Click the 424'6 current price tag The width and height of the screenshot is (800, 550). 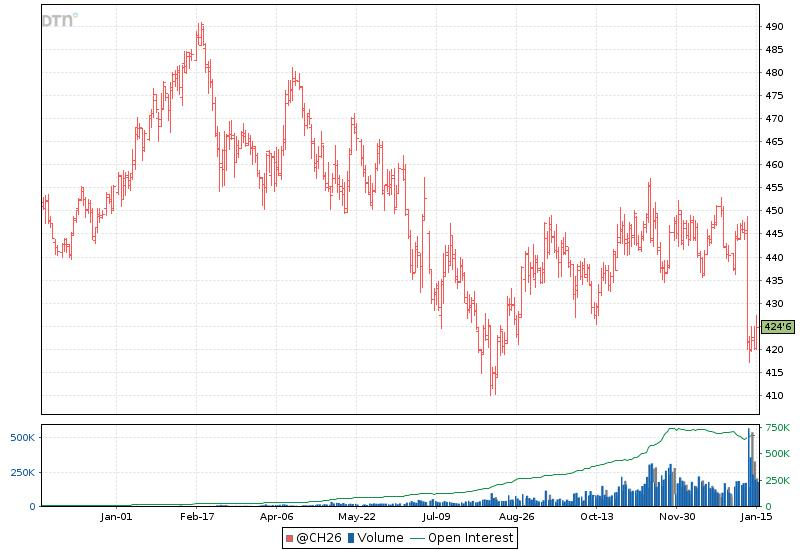pos(778,327)
